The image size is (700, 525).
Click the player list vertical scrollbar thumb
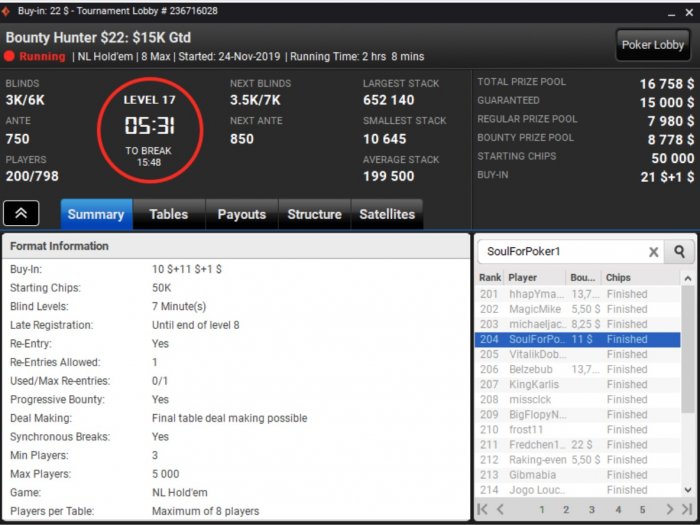click(688, 349)
